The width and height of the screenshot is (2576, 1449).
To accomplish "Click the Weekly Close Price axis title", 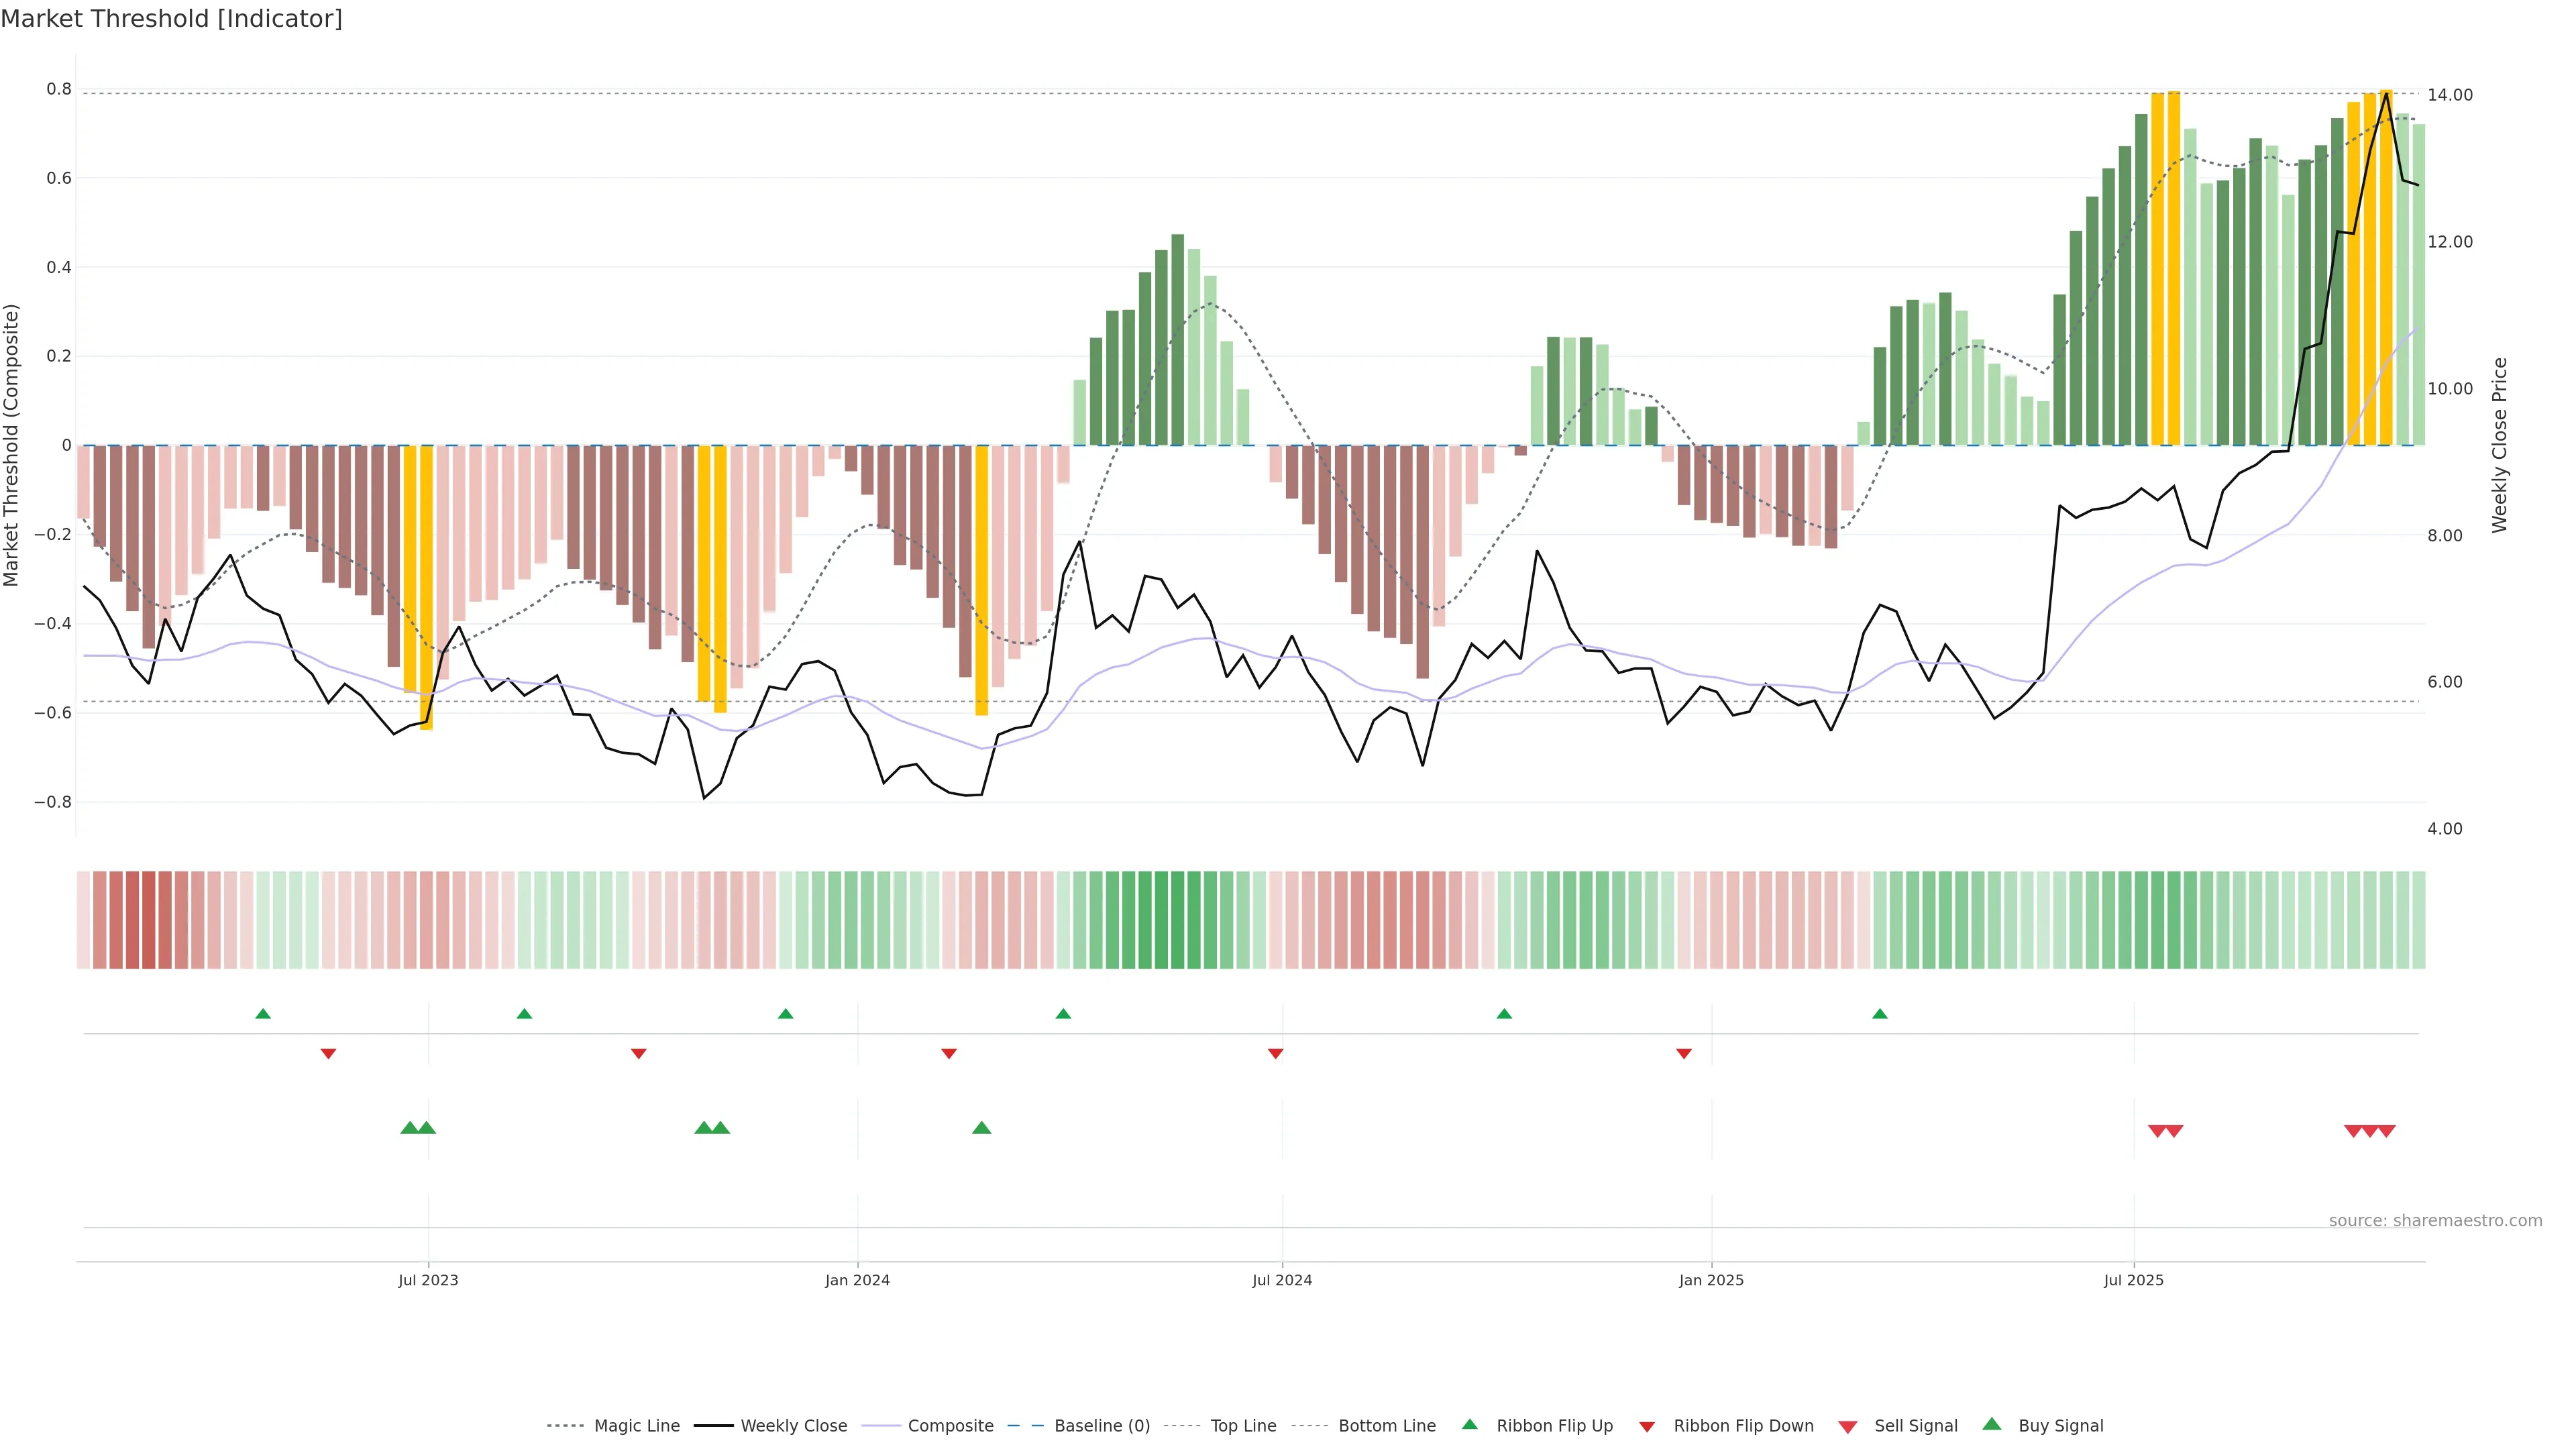I will 2499,445.
